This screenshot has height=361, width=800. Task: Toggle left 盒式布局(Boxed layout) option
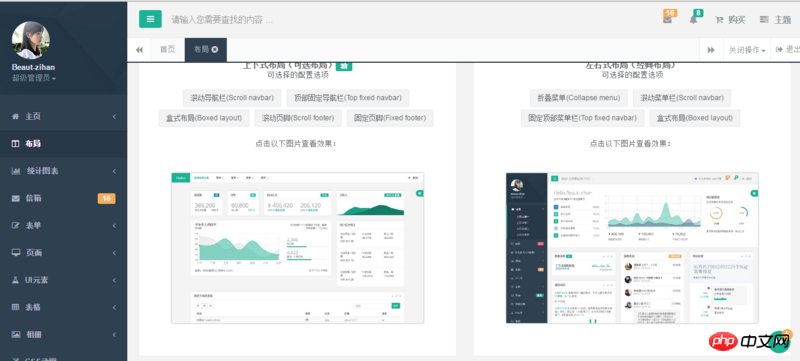click(204, 118)
